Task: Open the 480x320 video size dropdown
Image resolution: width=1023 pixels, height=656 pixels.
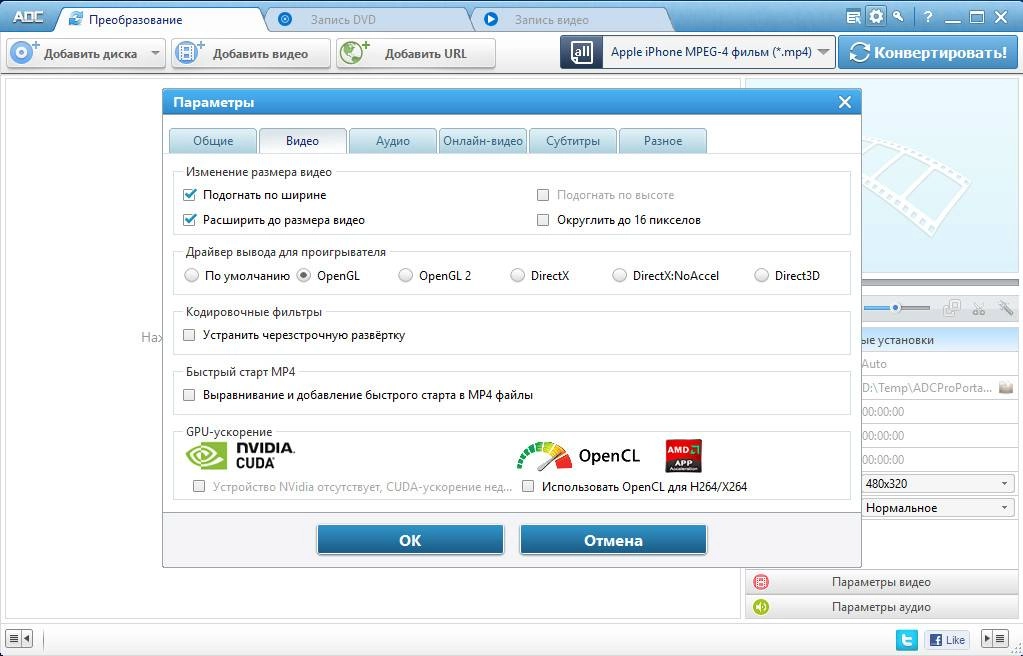Action: click(x=938, y=484)
